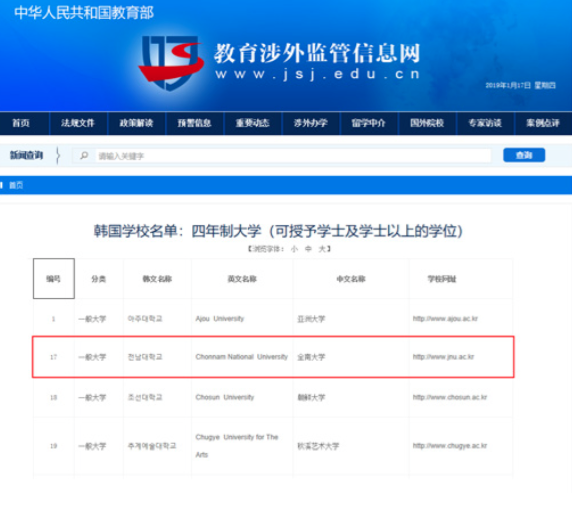Open the http://www.ajou.ac.kr link

click(445, 319)
